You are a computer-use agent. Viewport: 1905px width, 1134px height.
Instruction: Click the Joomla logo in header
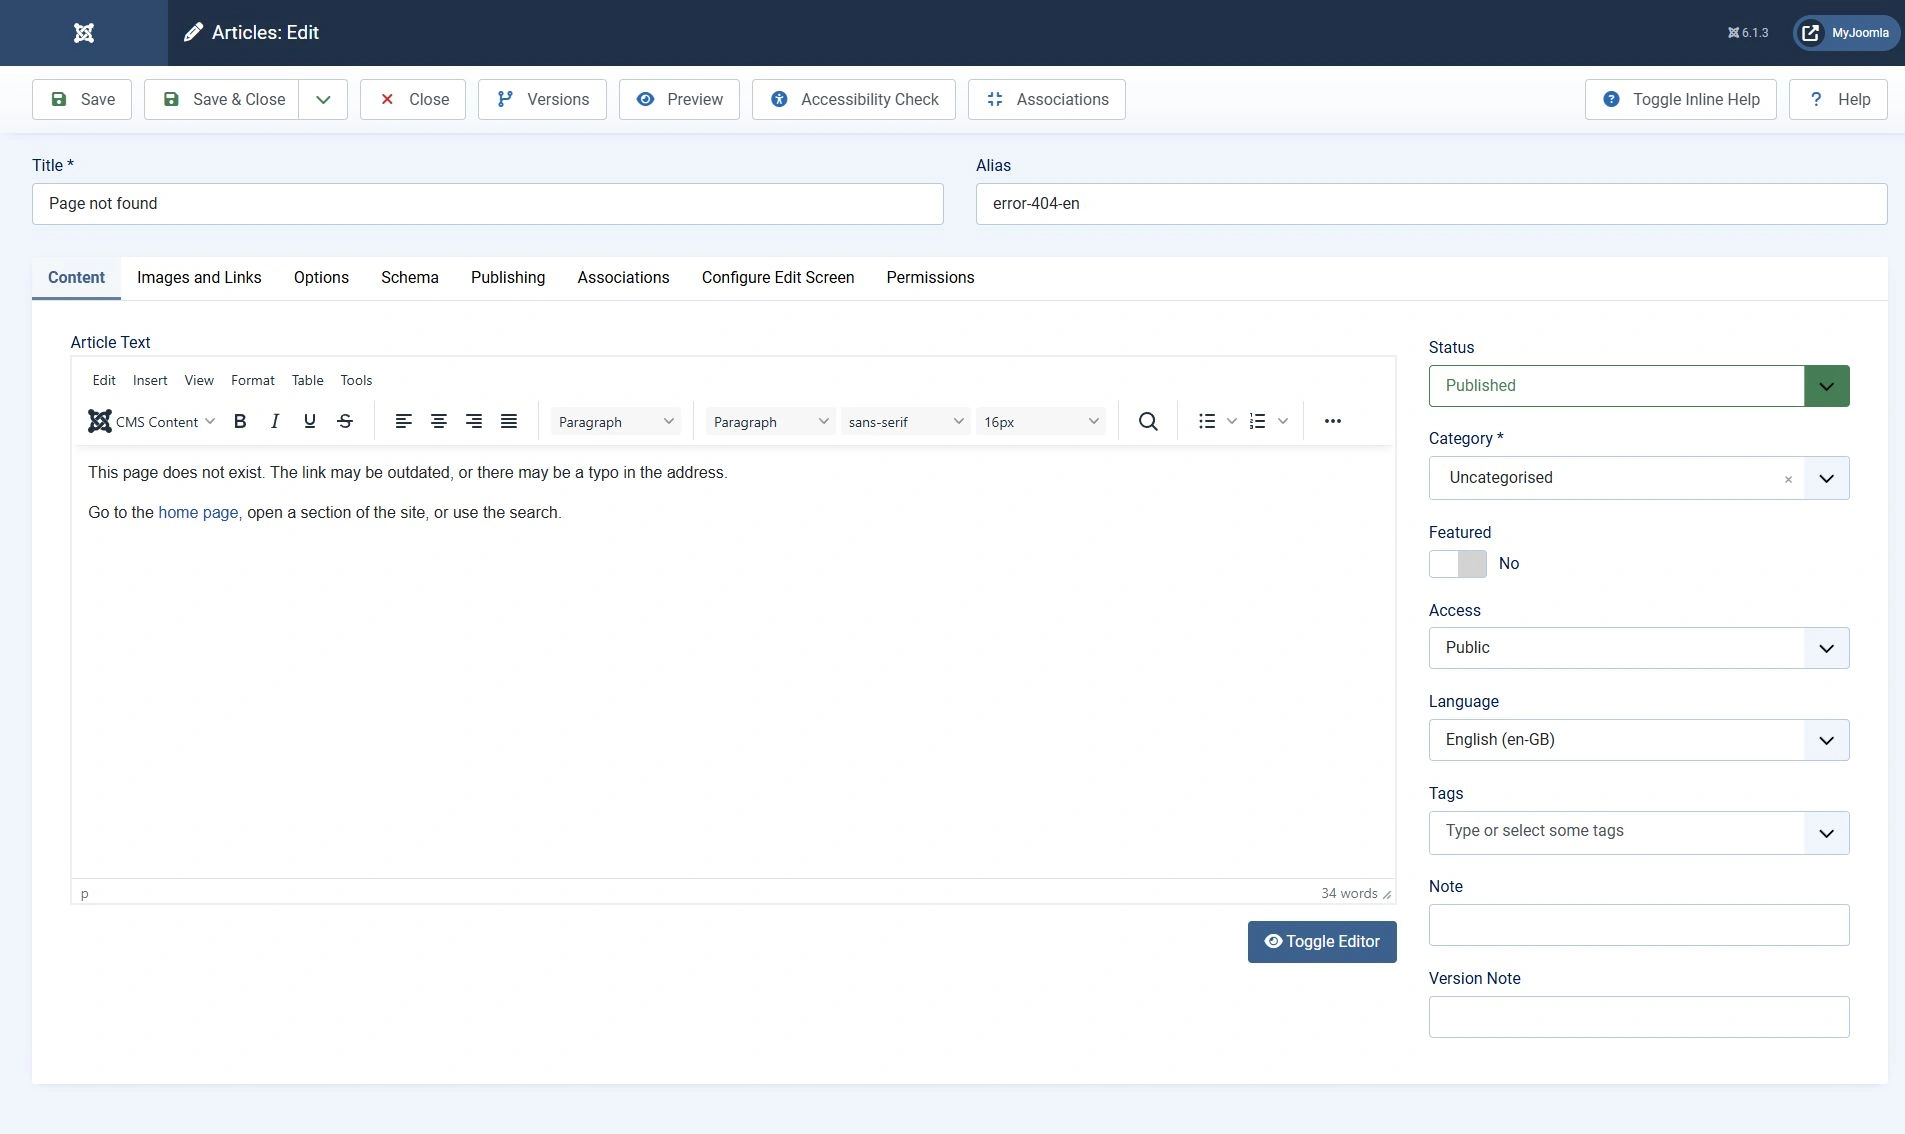[84, 33]
